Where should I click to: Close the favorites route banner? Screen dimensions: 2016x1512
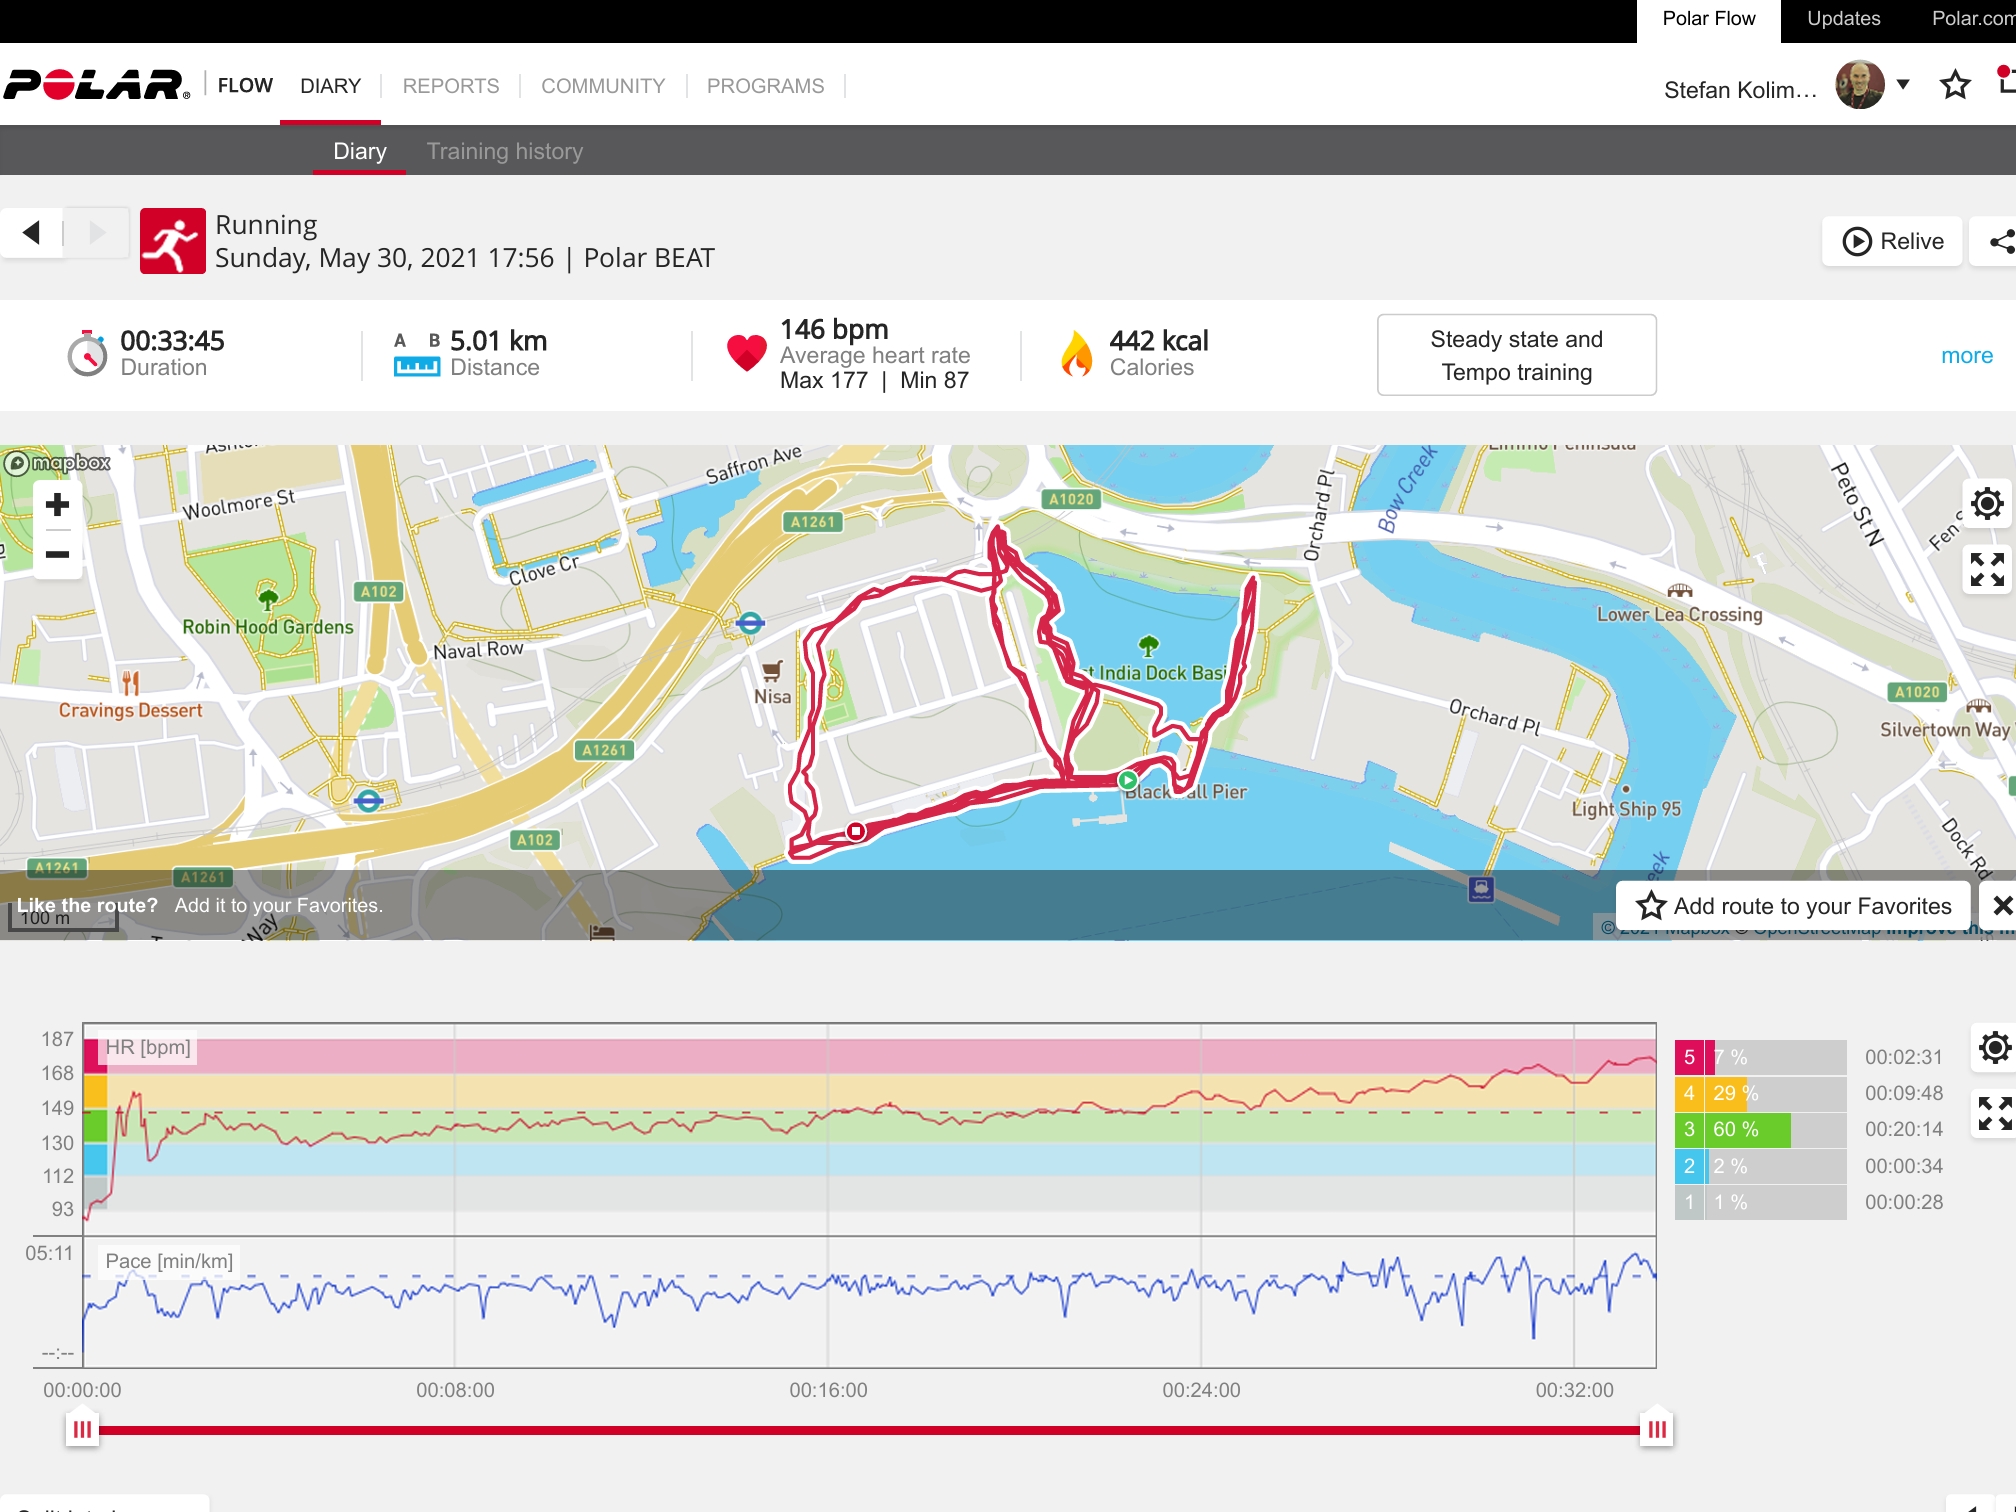click(2001, 906)
